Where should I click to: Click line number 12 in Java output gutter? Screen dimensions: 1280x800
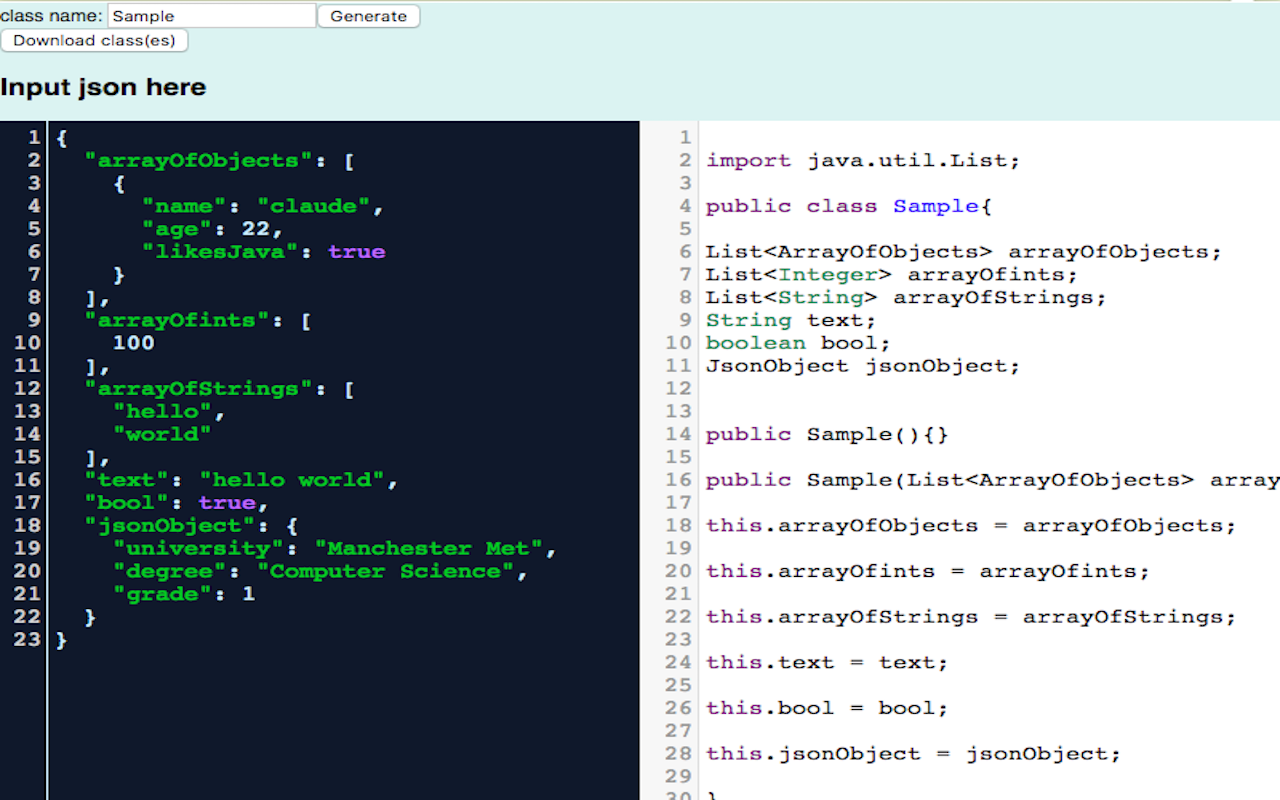[x=679, y=389]
